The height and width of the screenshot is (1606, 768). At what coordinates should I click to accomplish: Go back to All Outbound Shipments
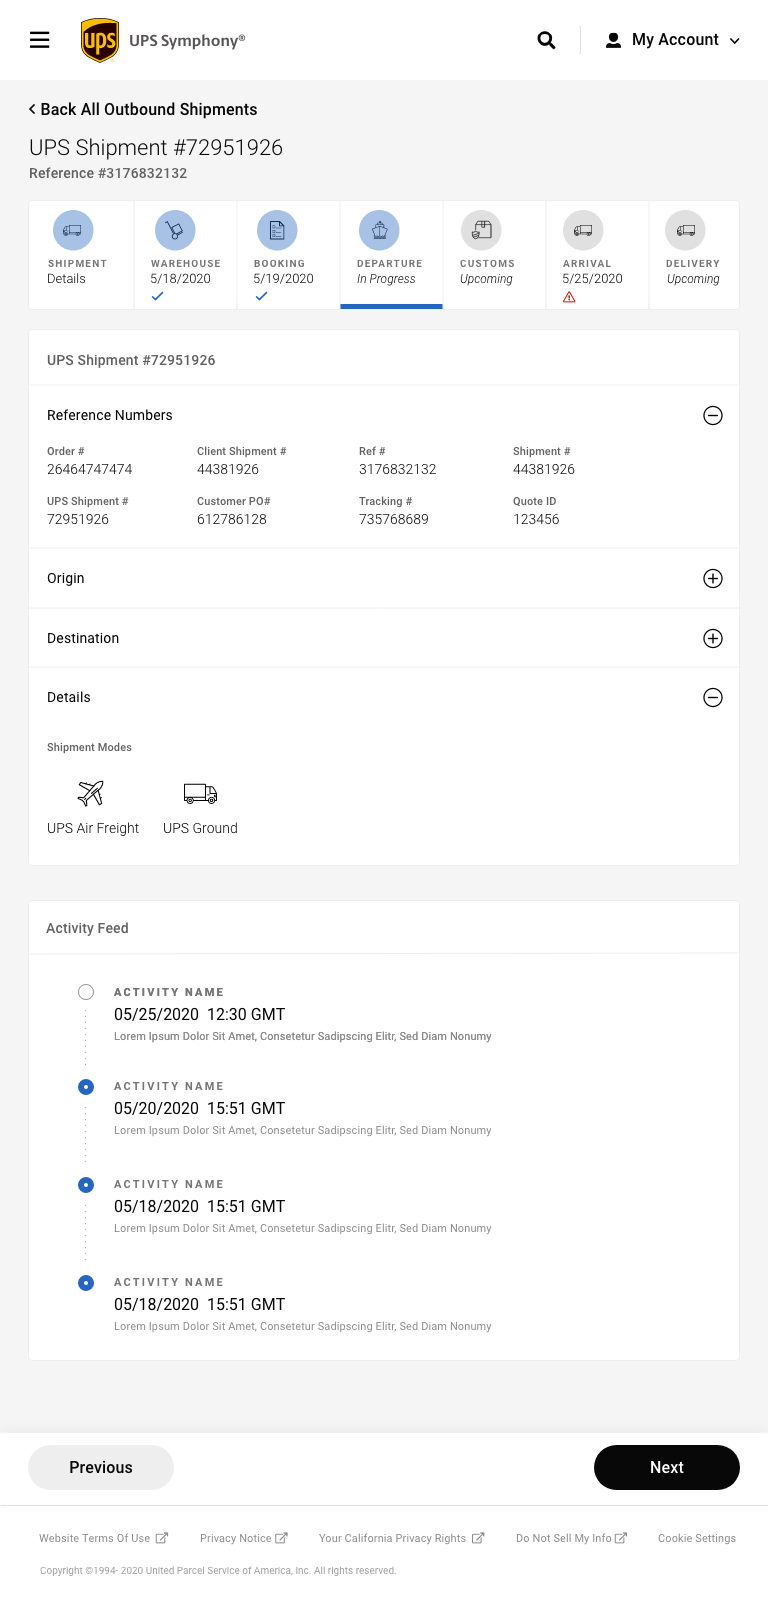click(143, 109)
